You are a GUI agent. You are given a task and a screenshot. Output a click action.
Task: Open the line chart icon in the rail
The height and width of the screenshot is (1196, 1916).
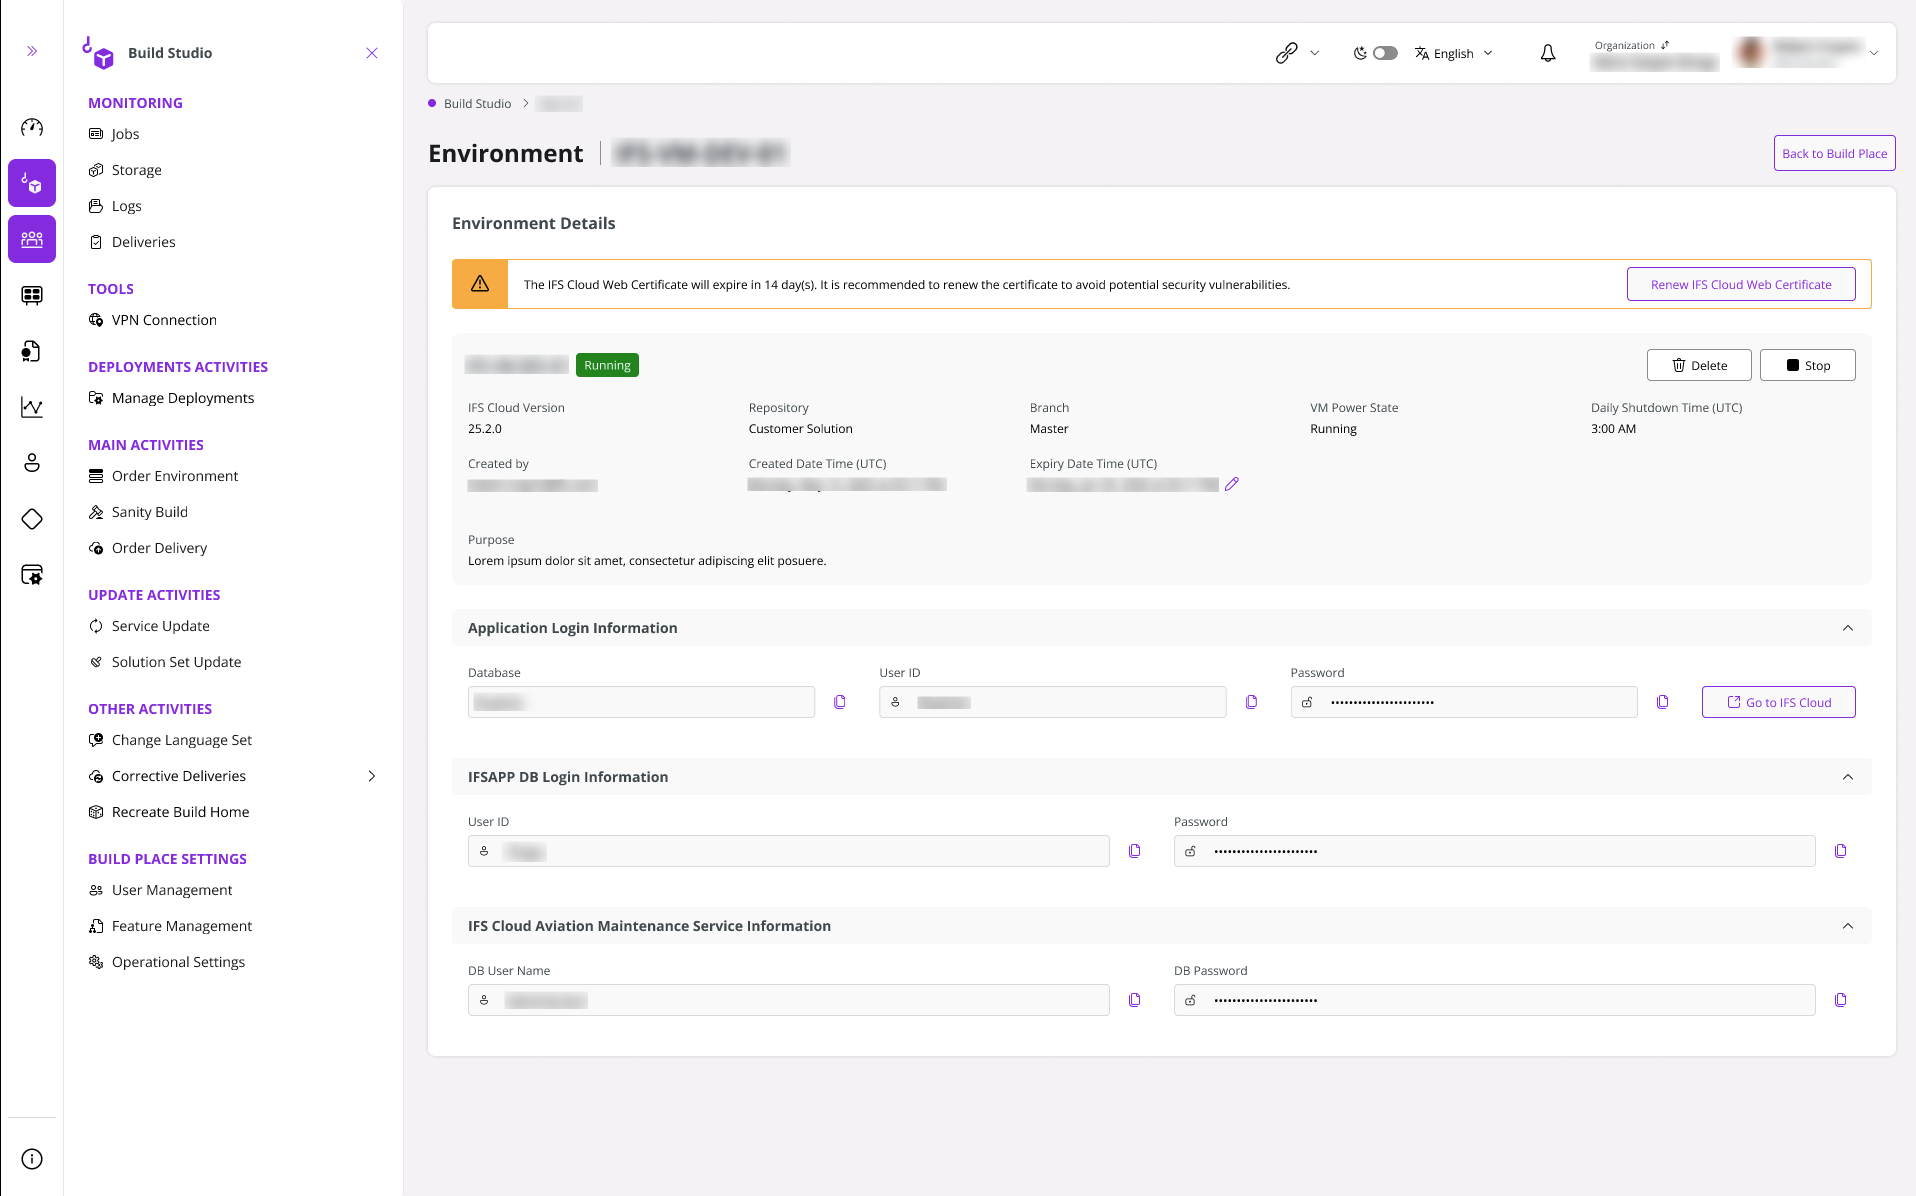[x=32, y=407]
